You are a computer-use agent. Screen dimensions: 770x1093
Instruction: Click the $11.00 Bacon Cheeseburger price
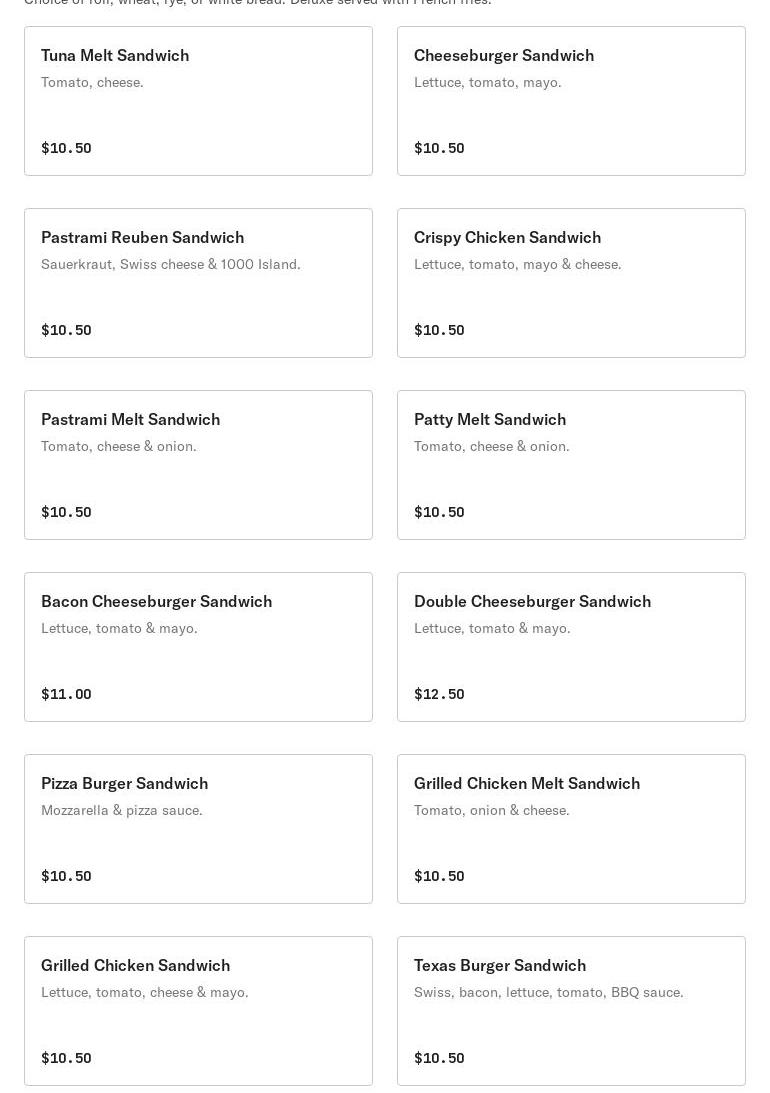point(66,694)
